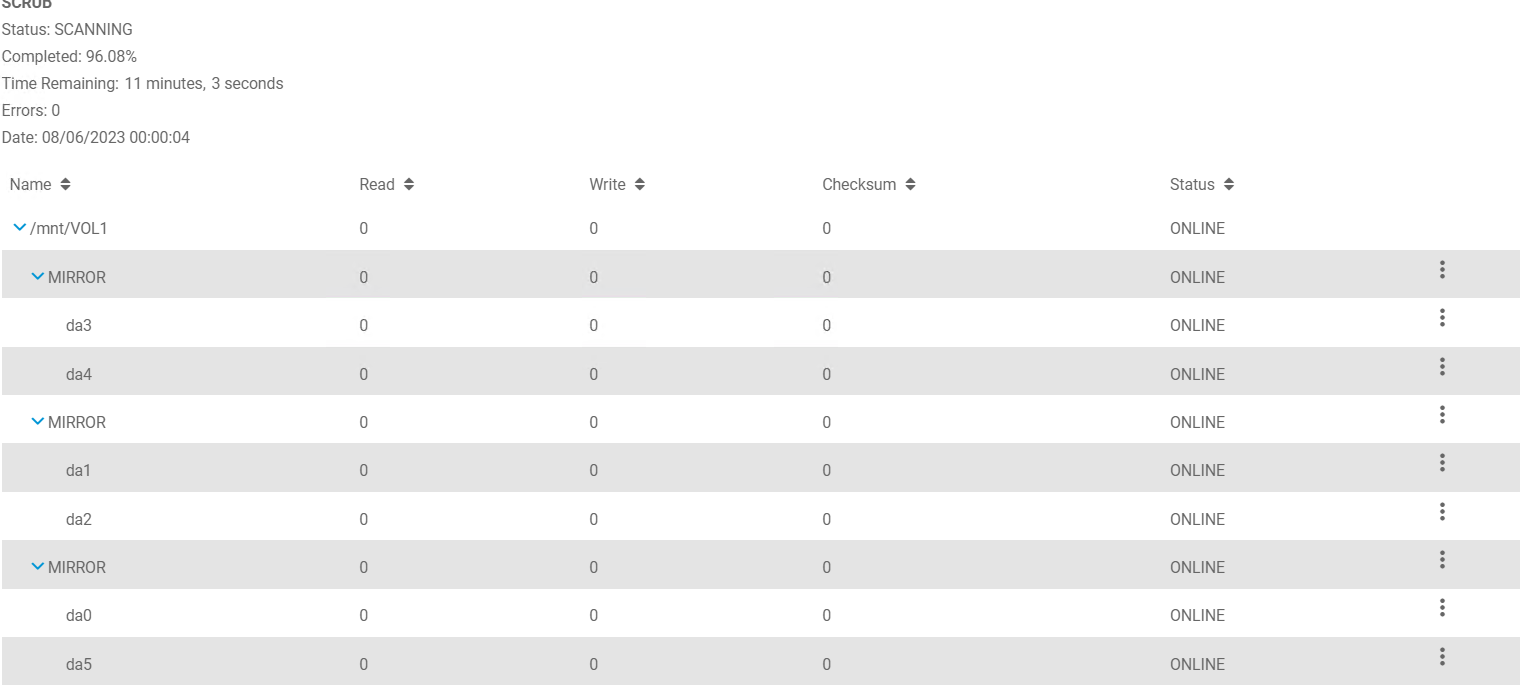Open options menu for first MIRROR row

1442,270
